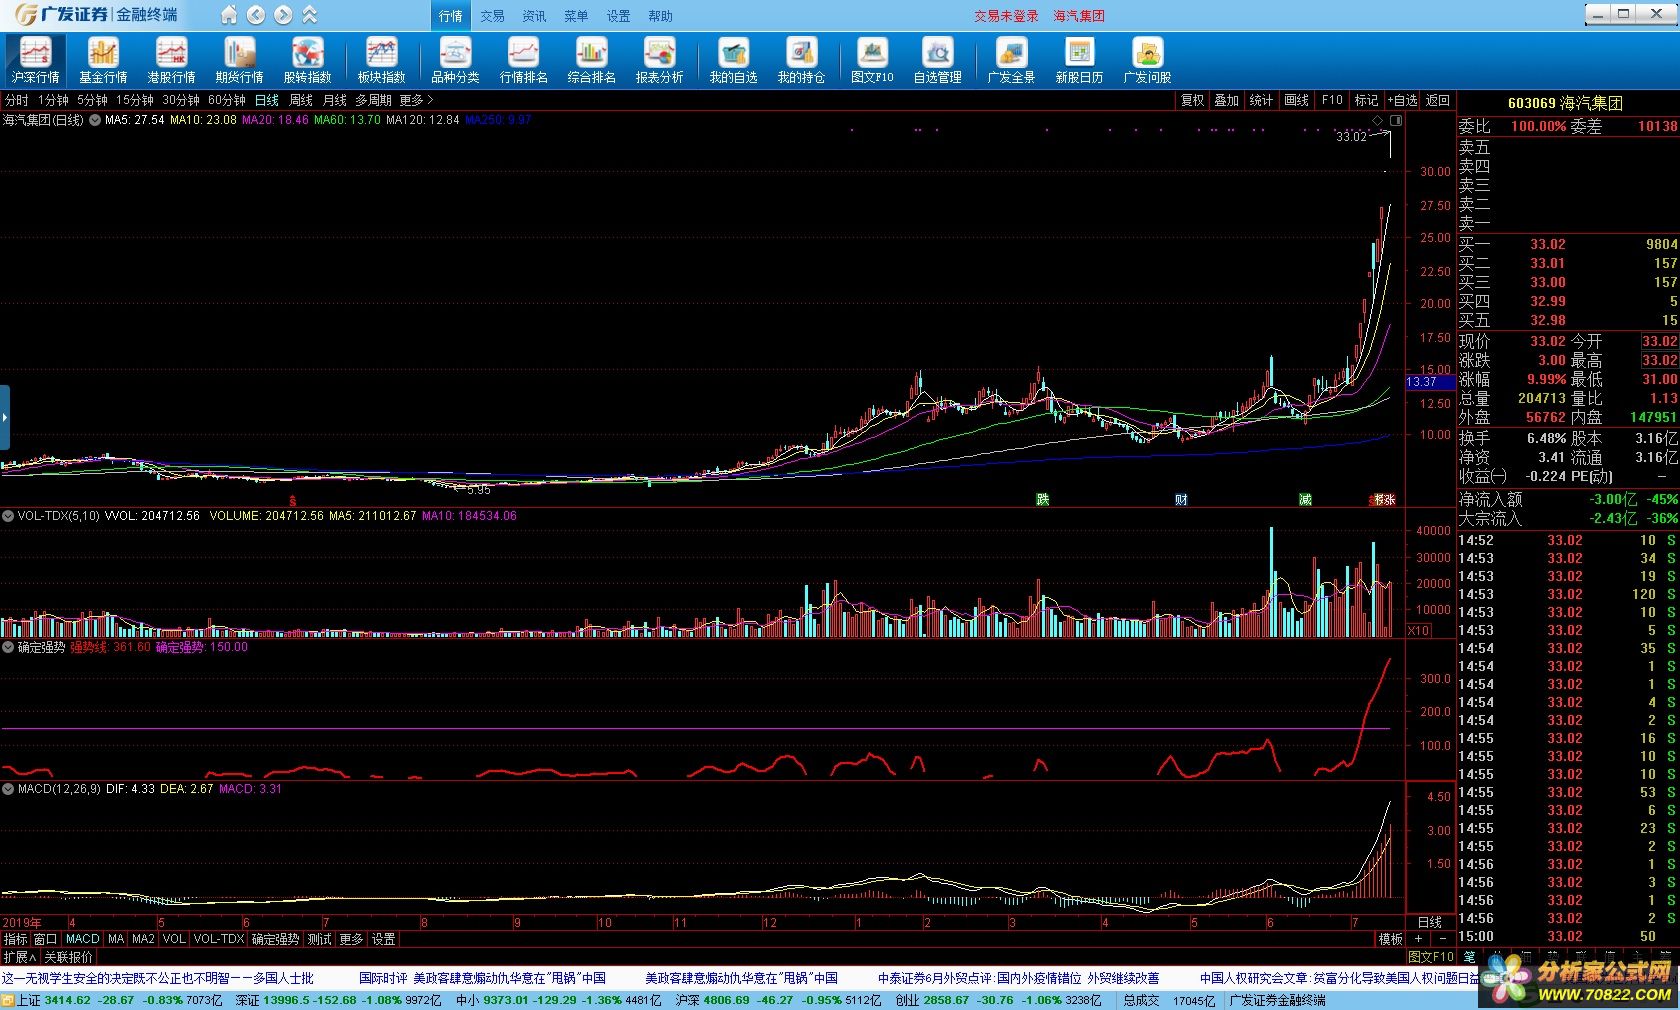Select 1分钟 chart period

[53, 100]
